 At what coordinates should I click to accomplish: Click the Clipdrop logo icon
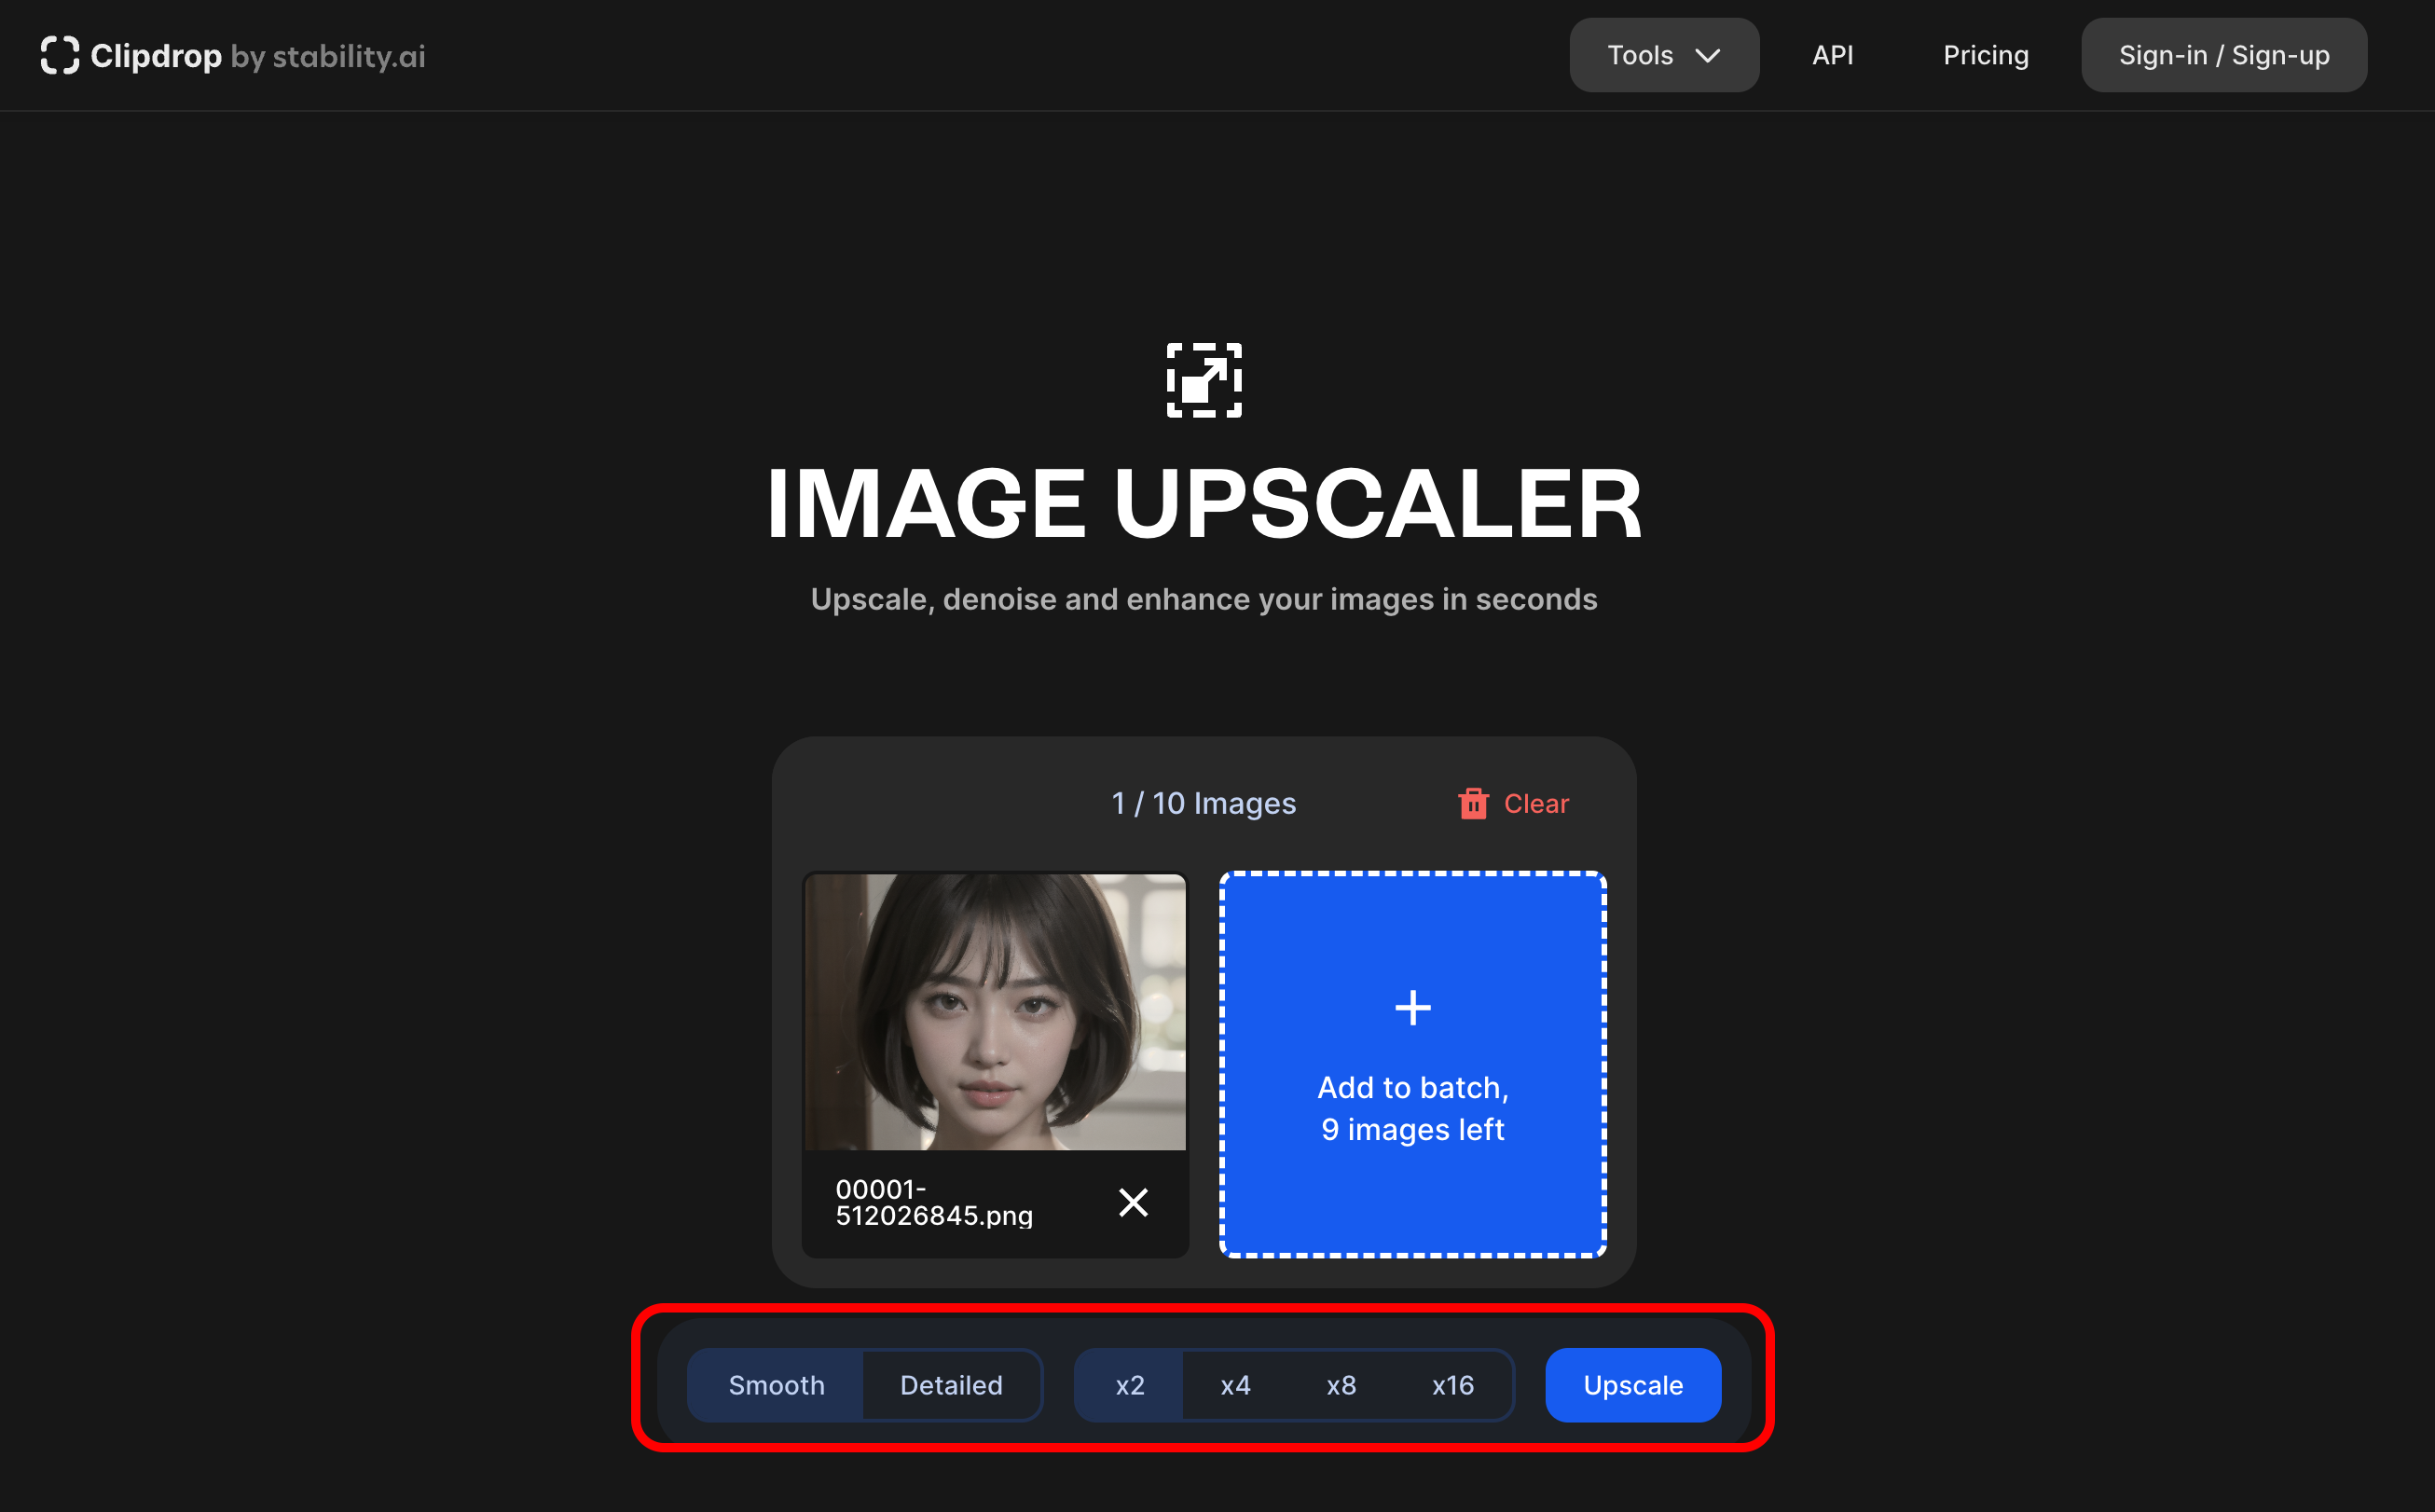(59, 55)
